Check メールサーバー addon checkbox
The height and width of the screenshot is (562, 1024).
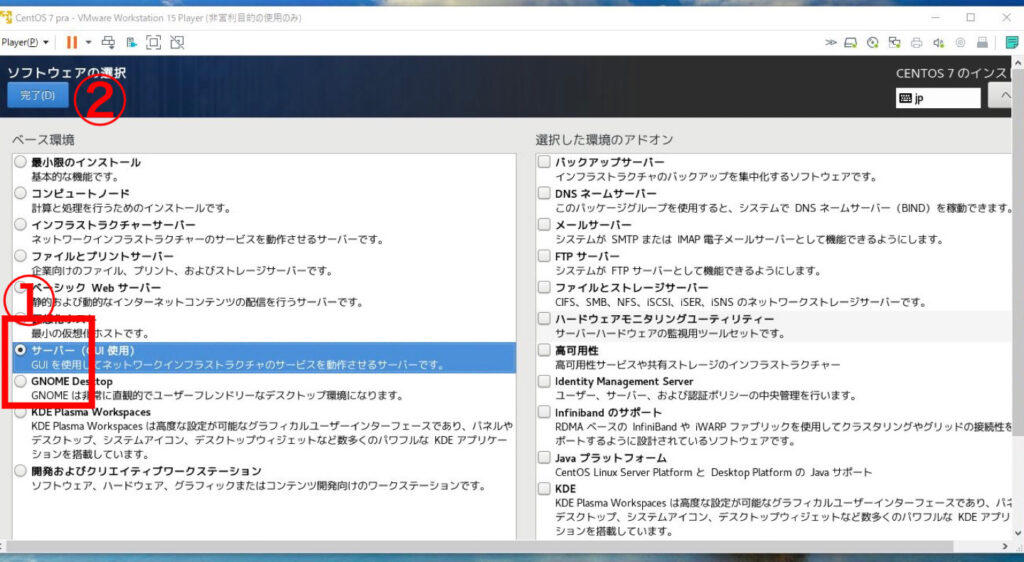coord(544,224)
